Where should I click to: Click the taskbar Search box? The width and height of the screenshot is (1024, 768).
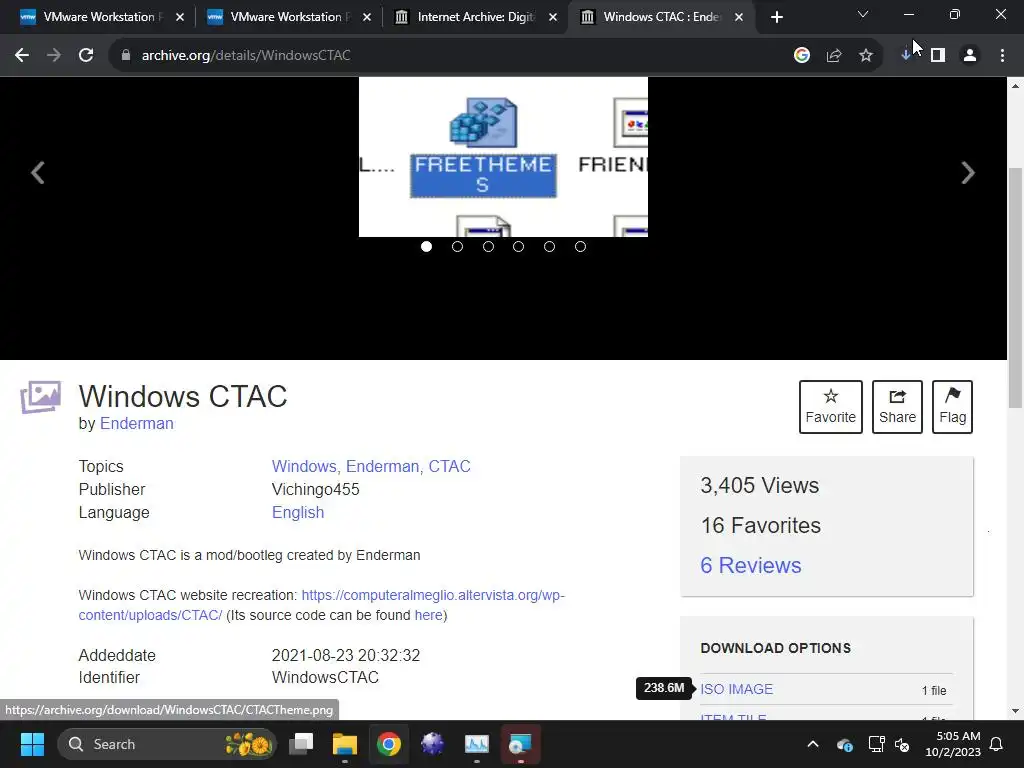click(167, 744)
